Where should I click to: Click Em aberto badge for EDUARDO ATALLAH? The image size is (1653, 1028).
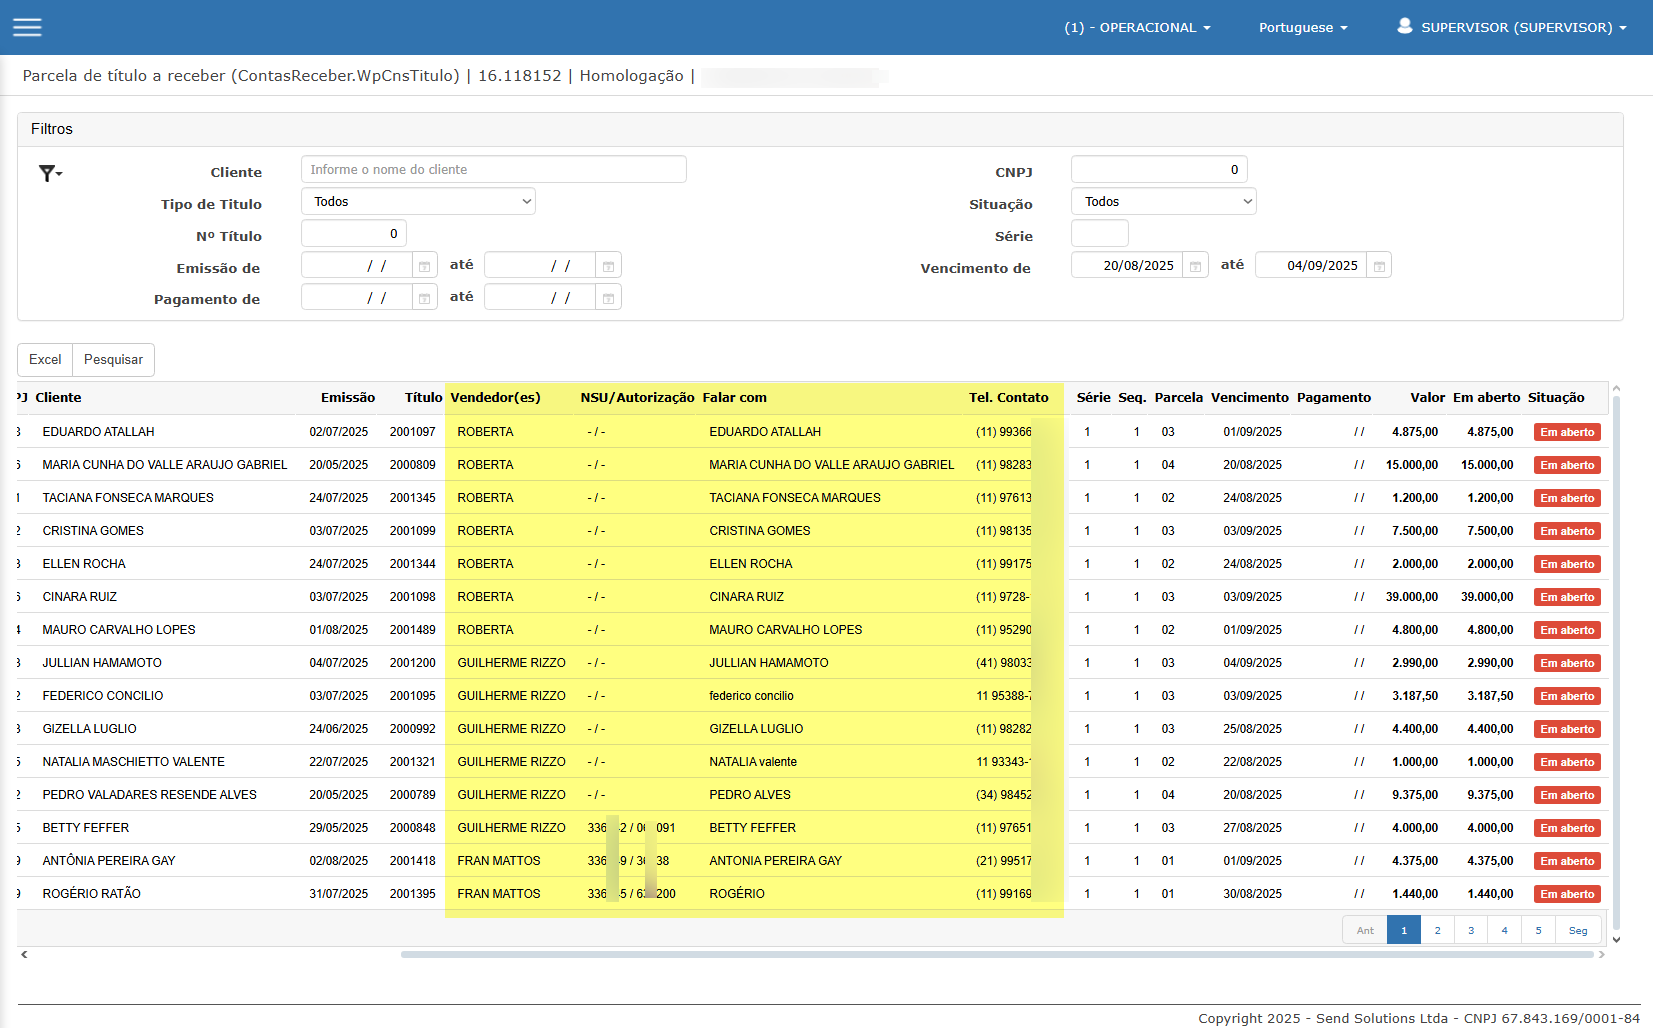click(1567, 432)
